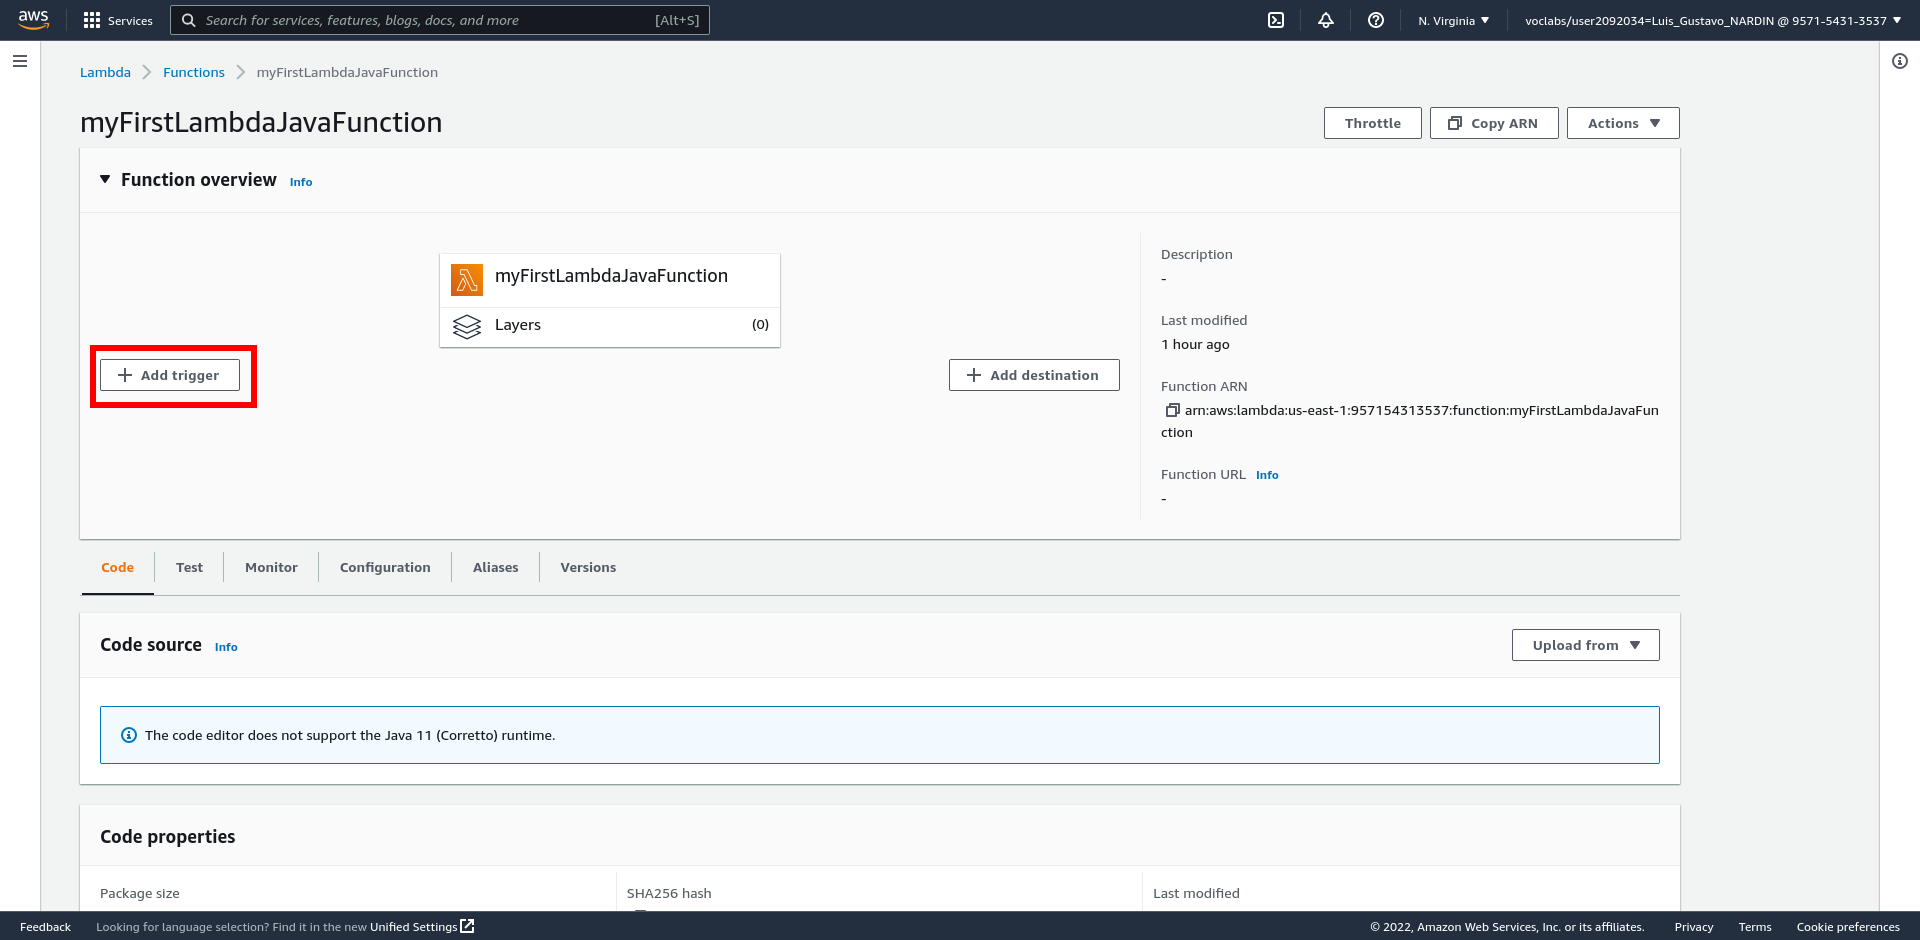Collapse the Function overview section

point(105,180)
